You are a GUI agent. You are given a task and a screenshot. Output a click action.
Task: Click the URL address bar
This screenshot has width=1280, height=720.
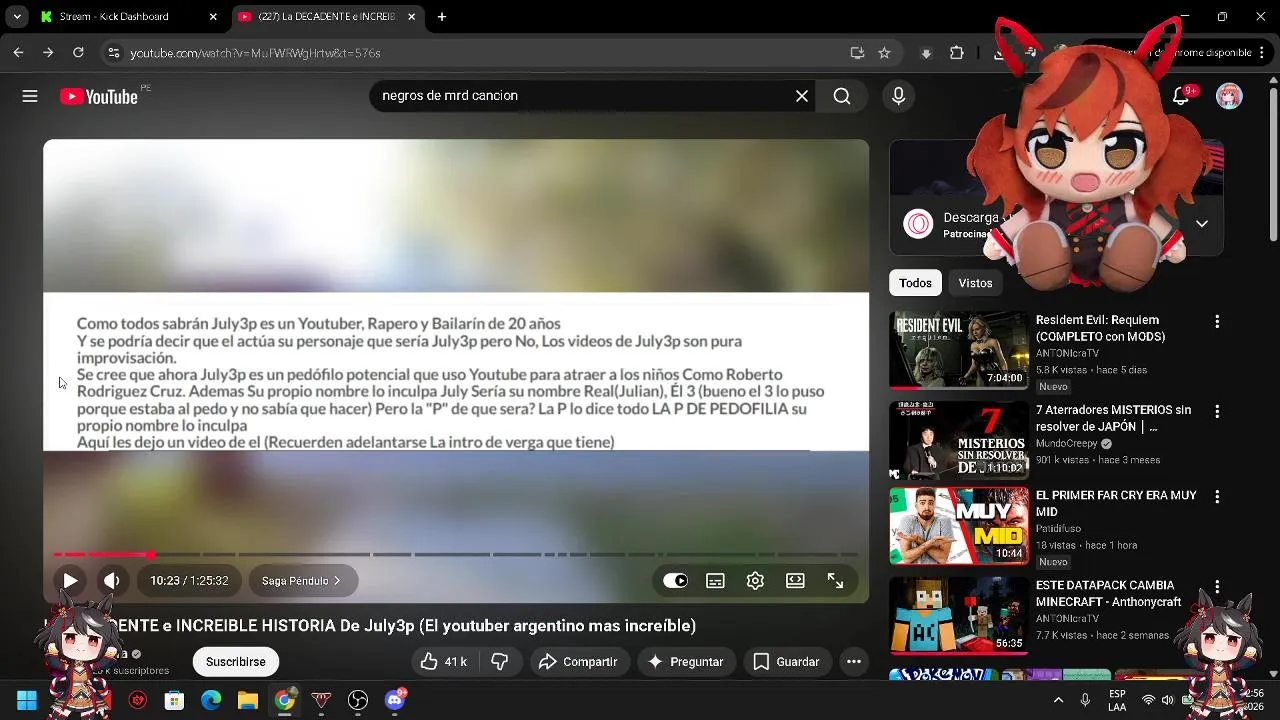[480, 53]
